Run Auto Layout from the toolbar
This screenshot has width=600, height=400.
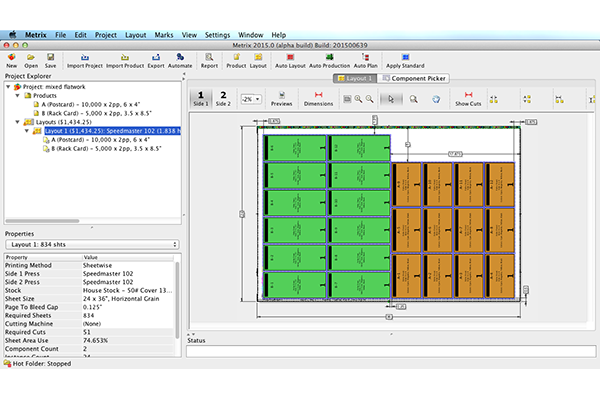pos(290,57)
